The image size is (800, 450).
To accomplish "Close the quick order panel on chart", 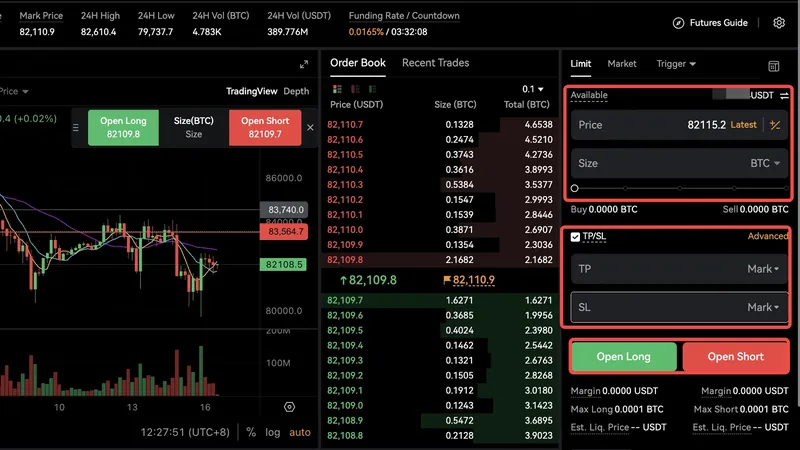I will (310, 128).
